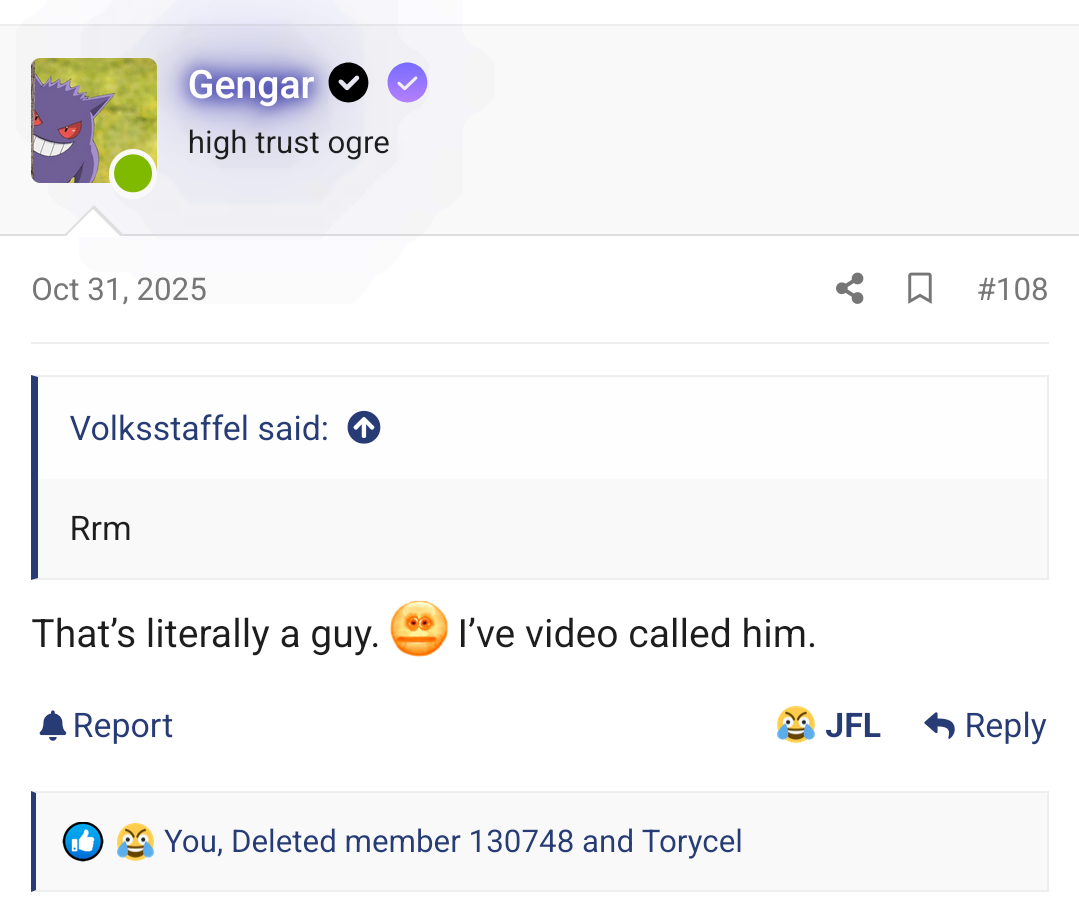The height and width of the screenshot is (923, 1079).
Task: Select the Gengar username
Action: (251, 84)
